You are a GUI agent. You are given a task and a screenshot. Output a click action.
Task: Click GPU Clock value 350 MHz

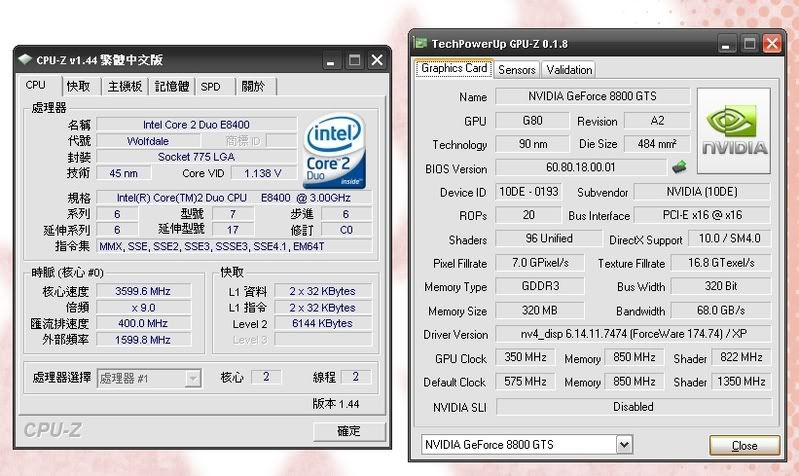(x=525, y=357)
